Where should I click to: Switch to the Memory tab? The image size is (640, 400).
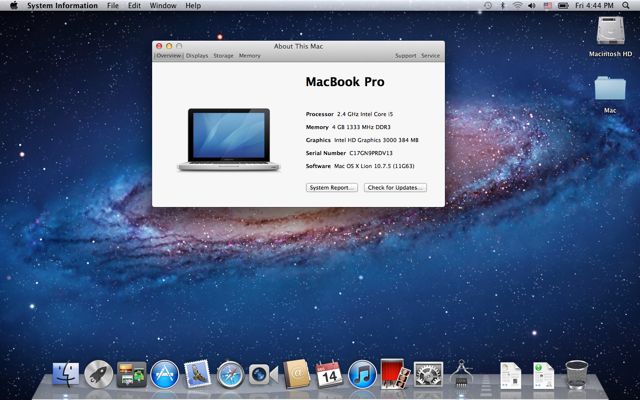tap(249, 56)
